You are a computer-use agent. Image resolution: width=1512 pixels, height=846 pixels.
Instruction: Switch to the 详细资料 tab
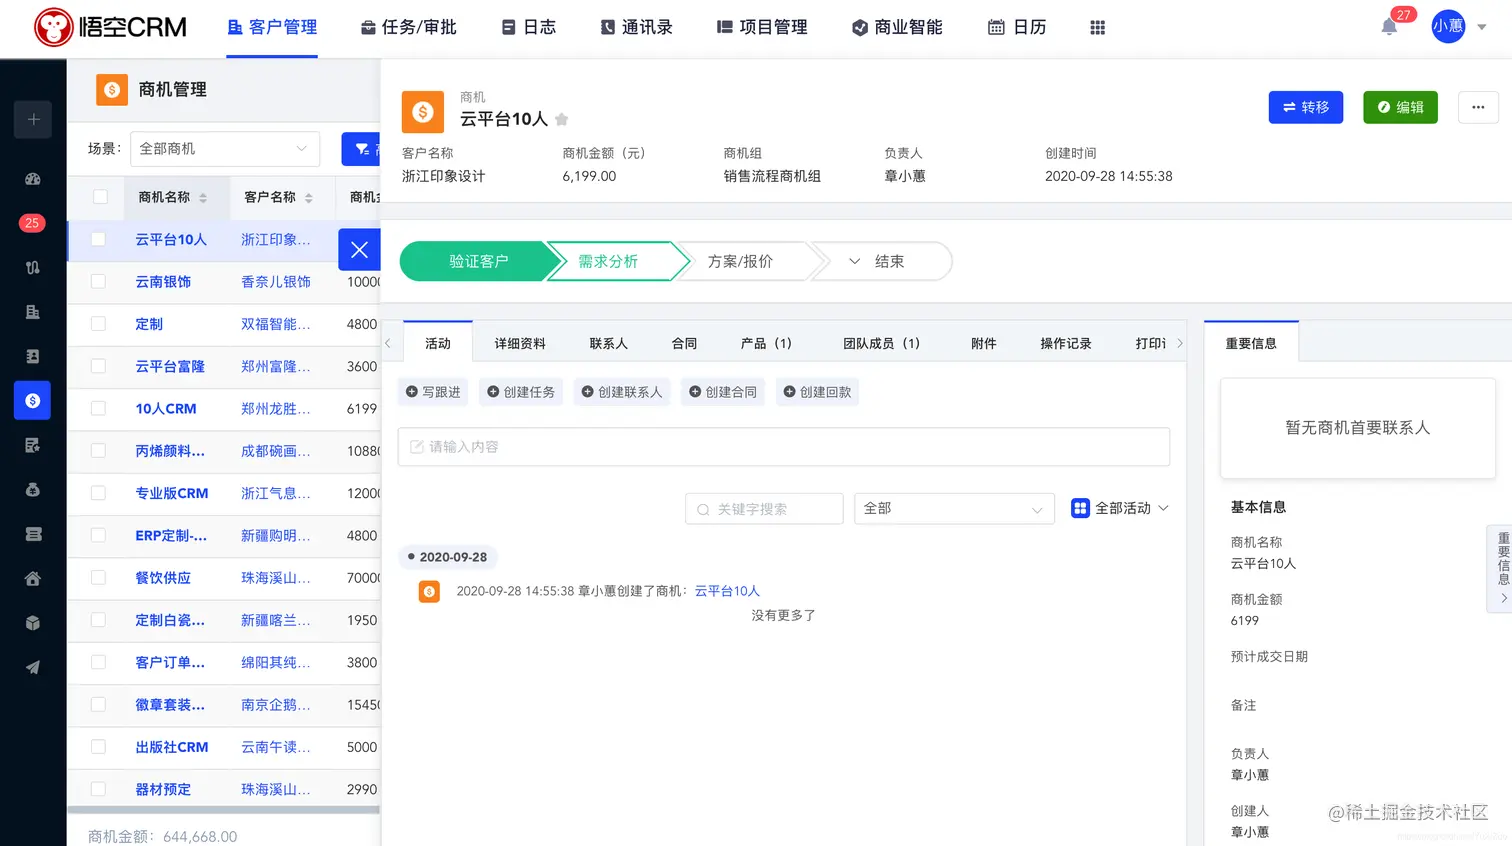519,342
